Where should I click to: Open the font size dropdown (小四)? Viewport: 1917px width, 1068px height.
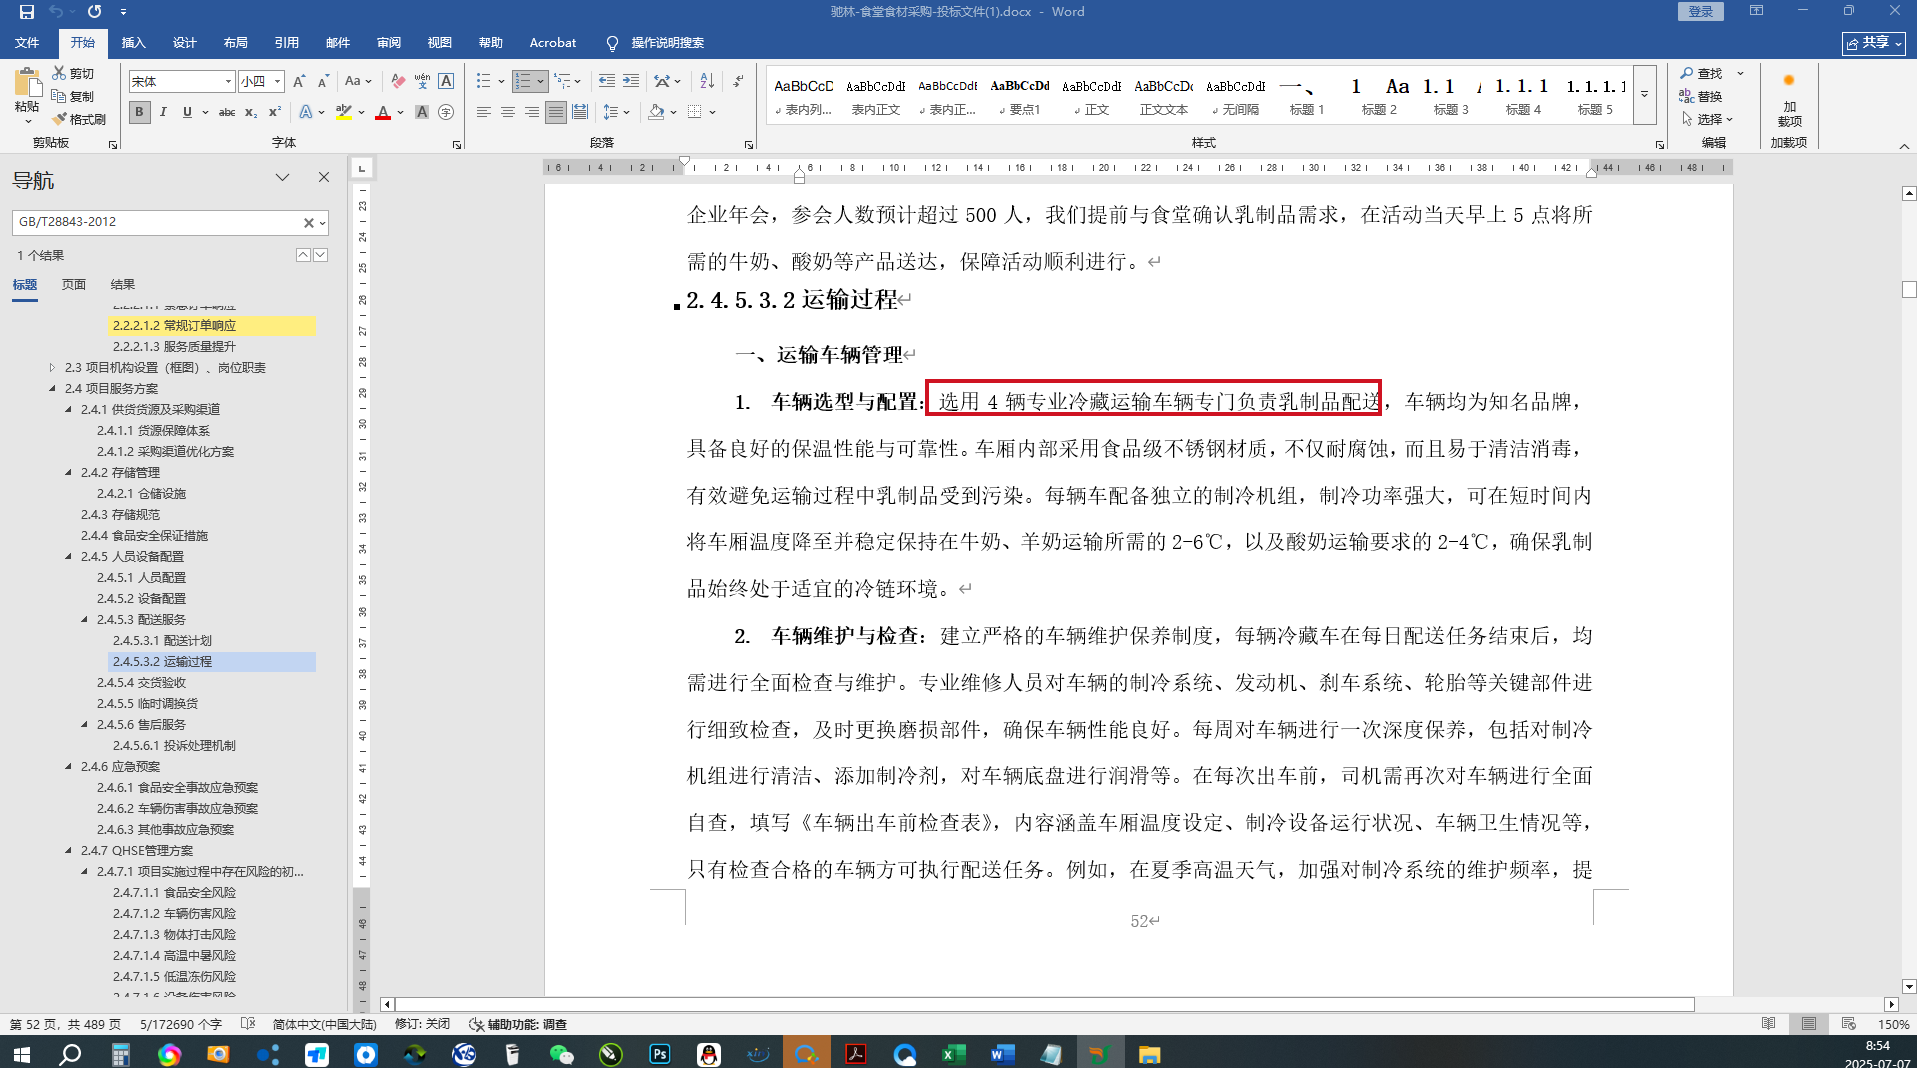pos(277,81)
